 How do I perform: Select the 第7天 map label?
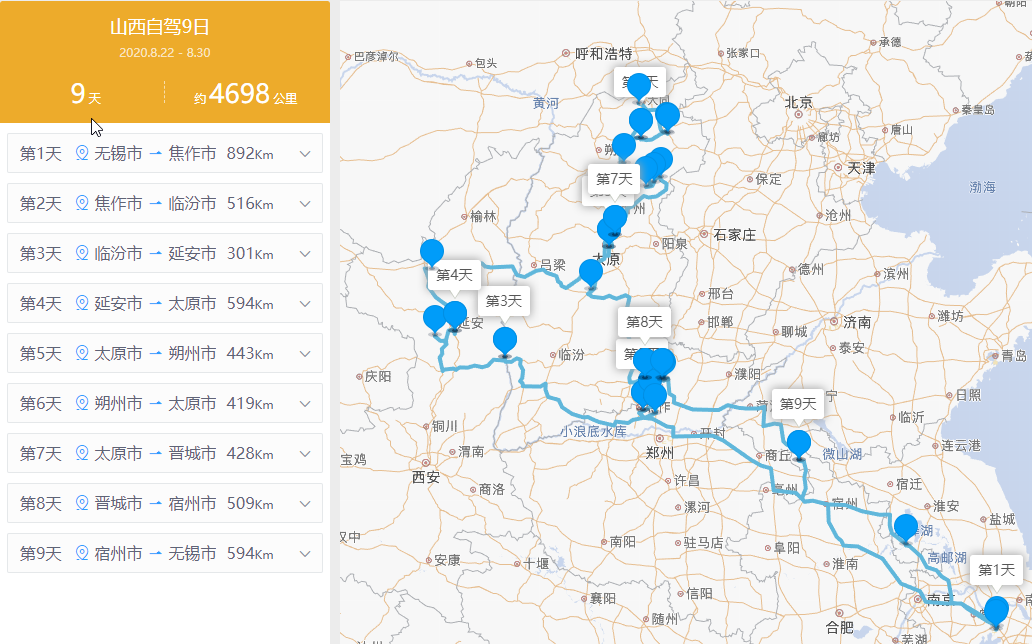pos(615,179)
